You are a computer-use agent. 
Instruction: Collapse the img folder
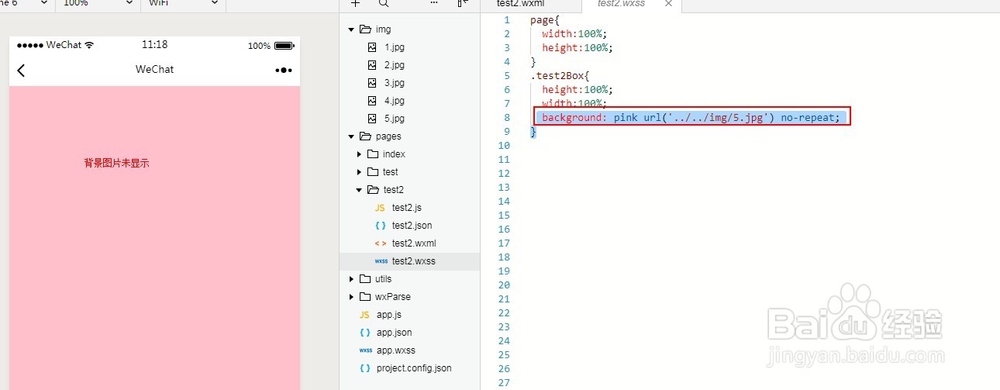[351, 29]
